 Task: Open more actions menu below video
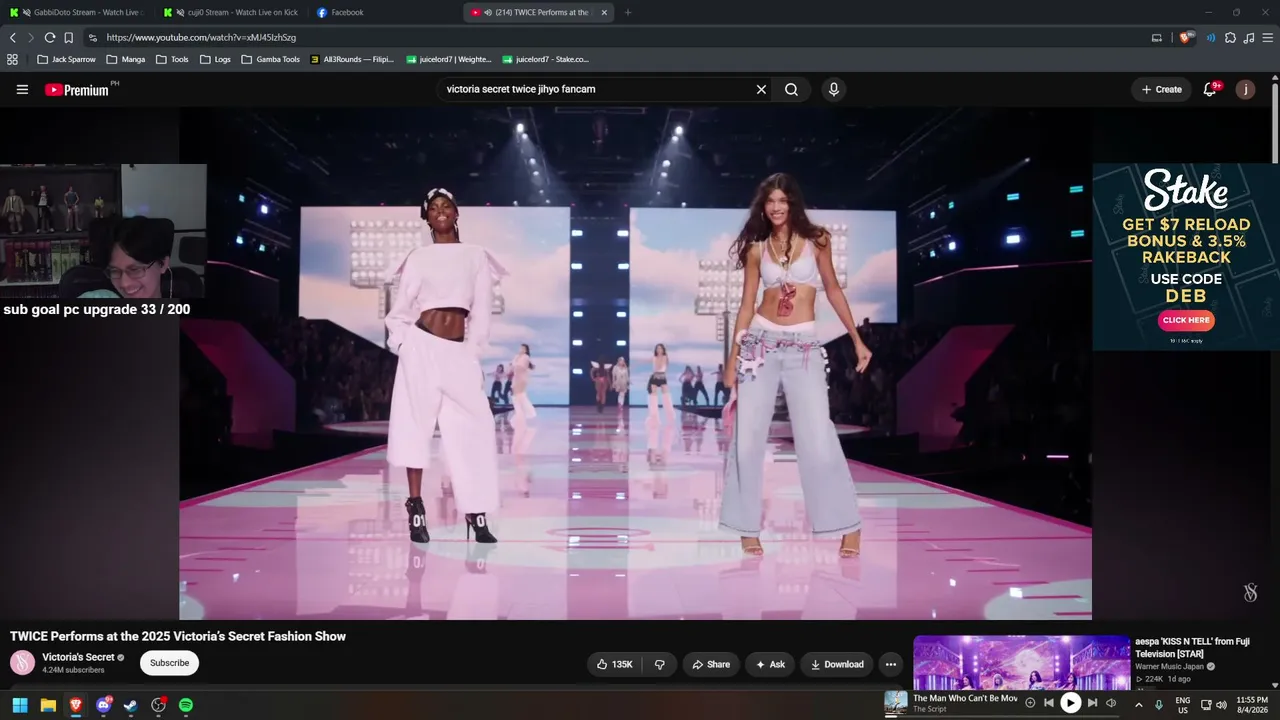(x=891, y=664)
